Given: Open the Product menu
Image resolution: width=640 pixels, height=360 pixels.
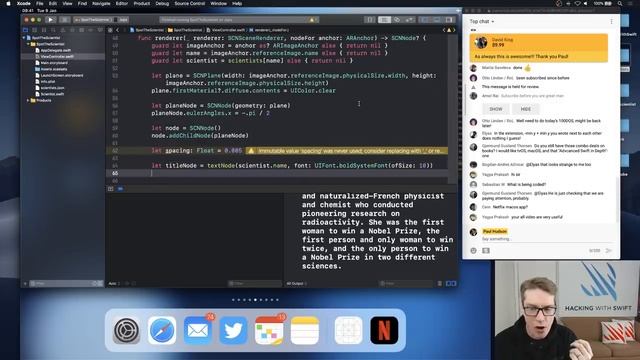Looking at the screenshot, I should (142, 3).
